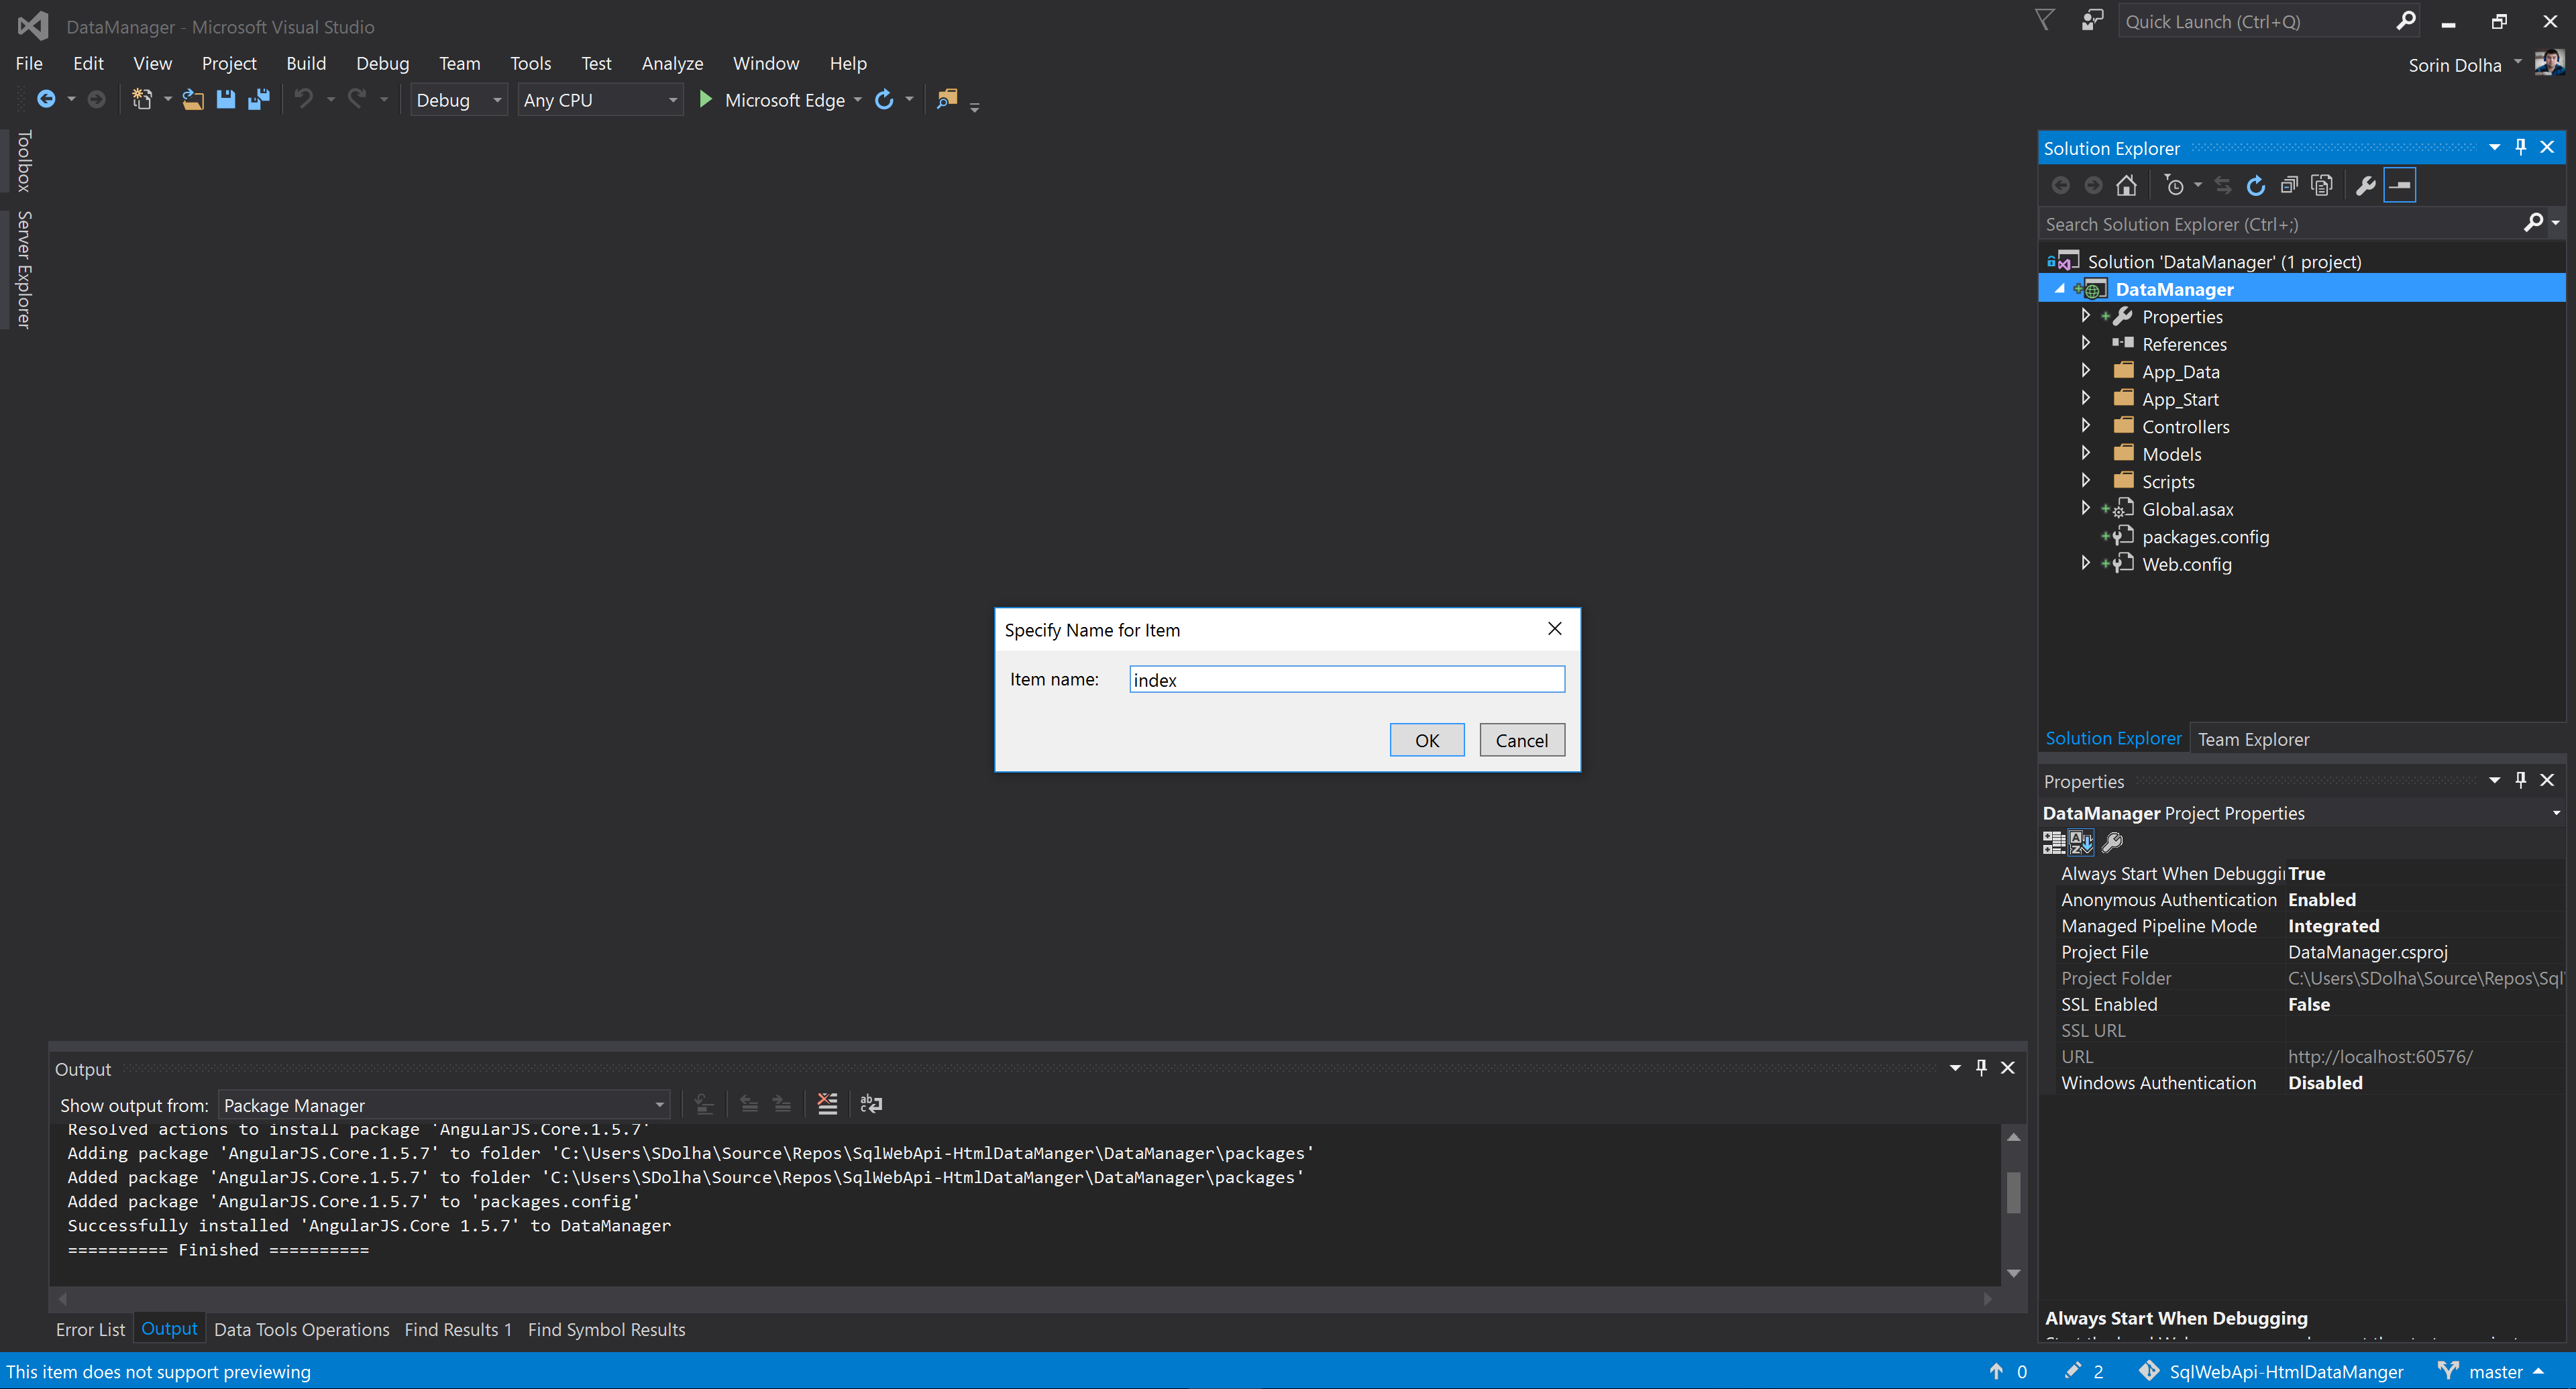Open the Debug configuration dropdown

click(x=459, y=99)
